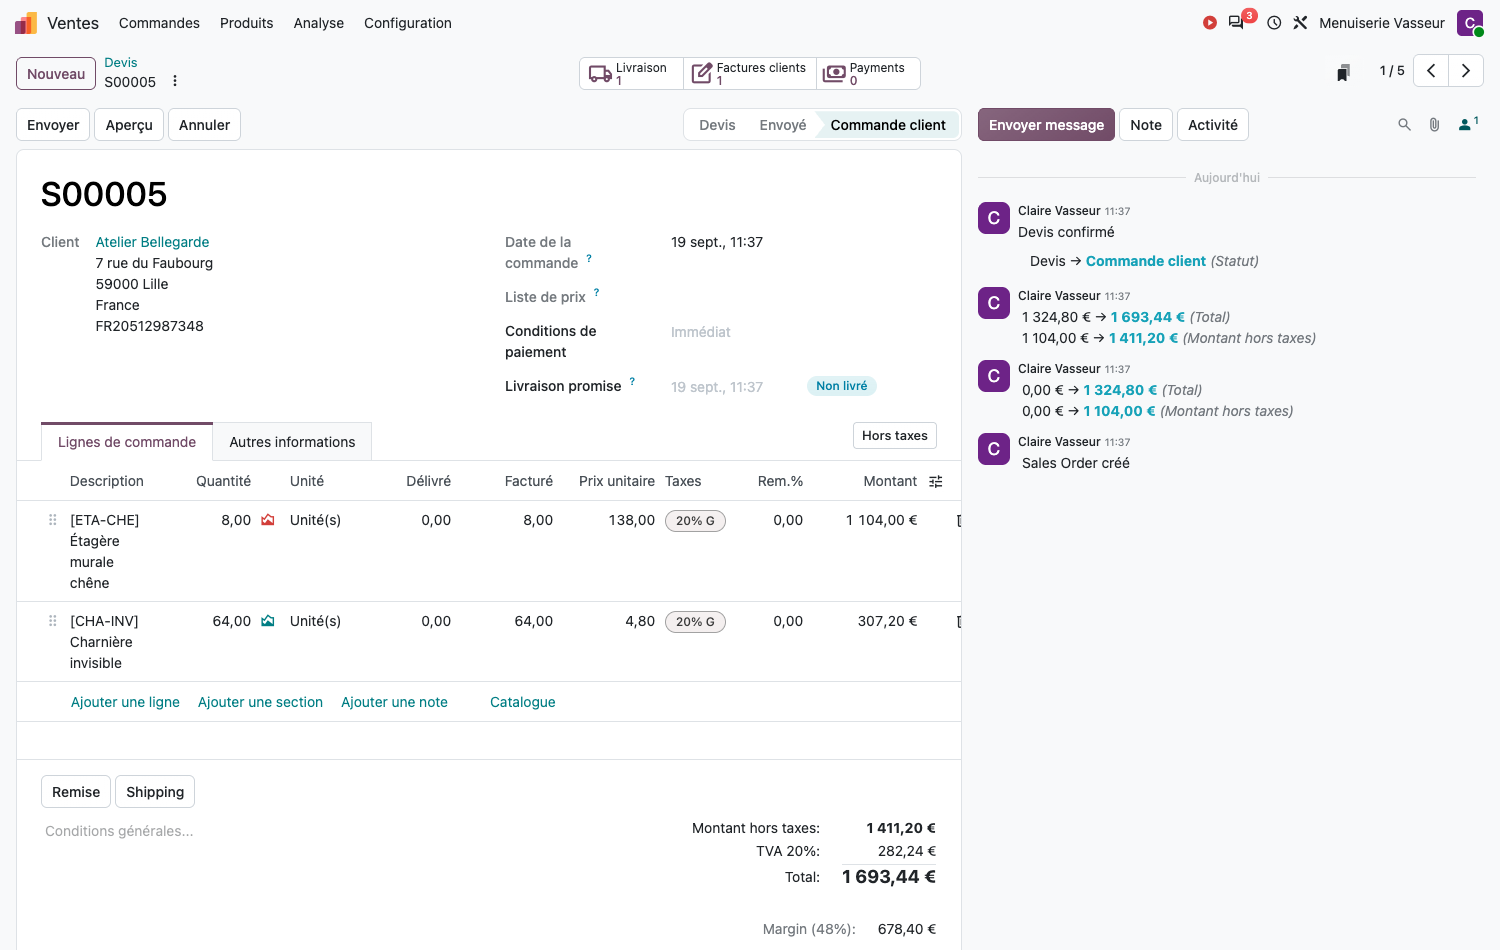Open the messages icon with badge 3

click(1238, 22)
